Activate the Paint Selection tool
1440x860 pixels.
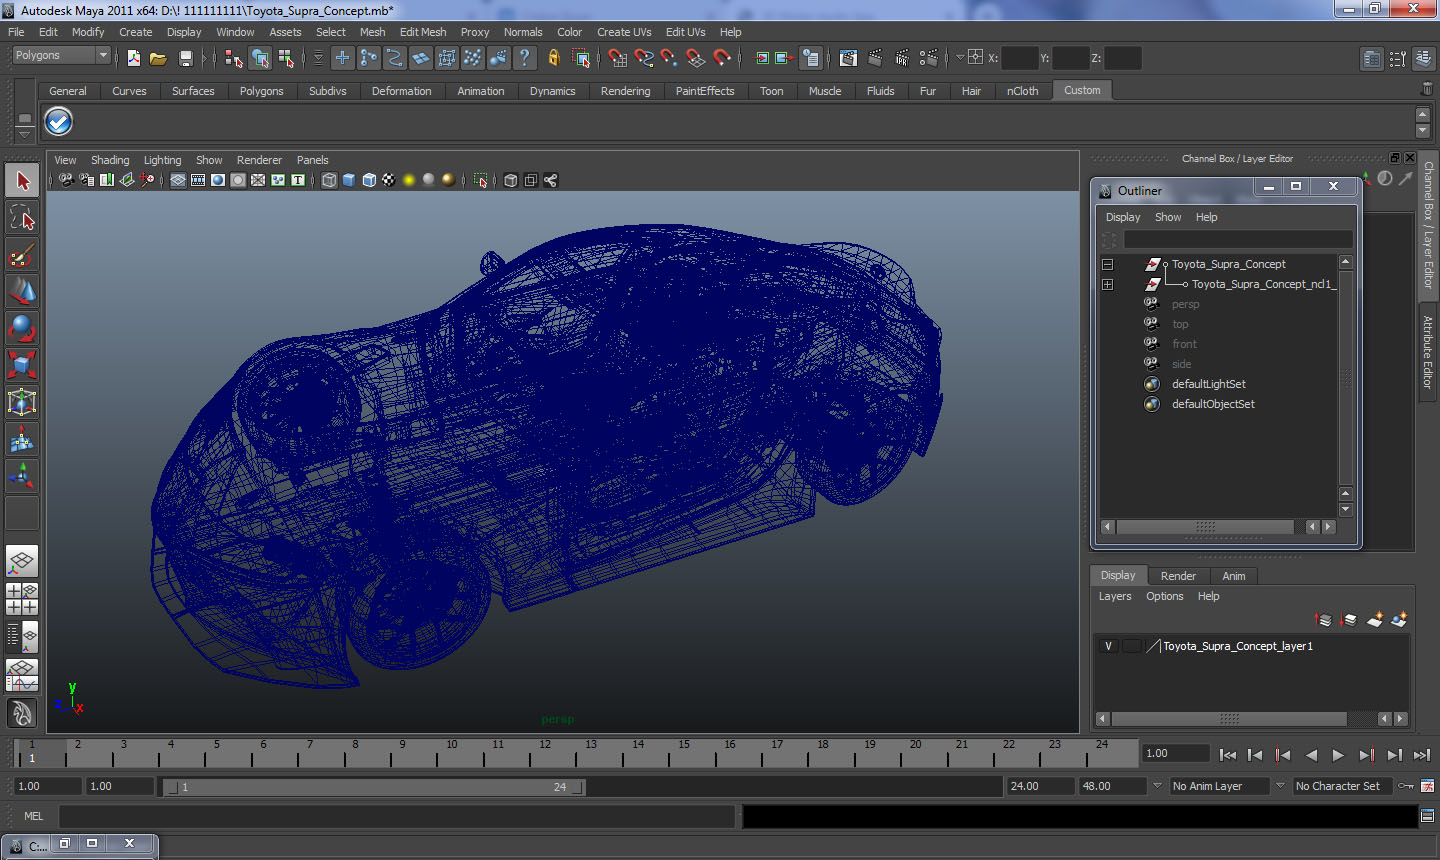[x=22, y=255]
